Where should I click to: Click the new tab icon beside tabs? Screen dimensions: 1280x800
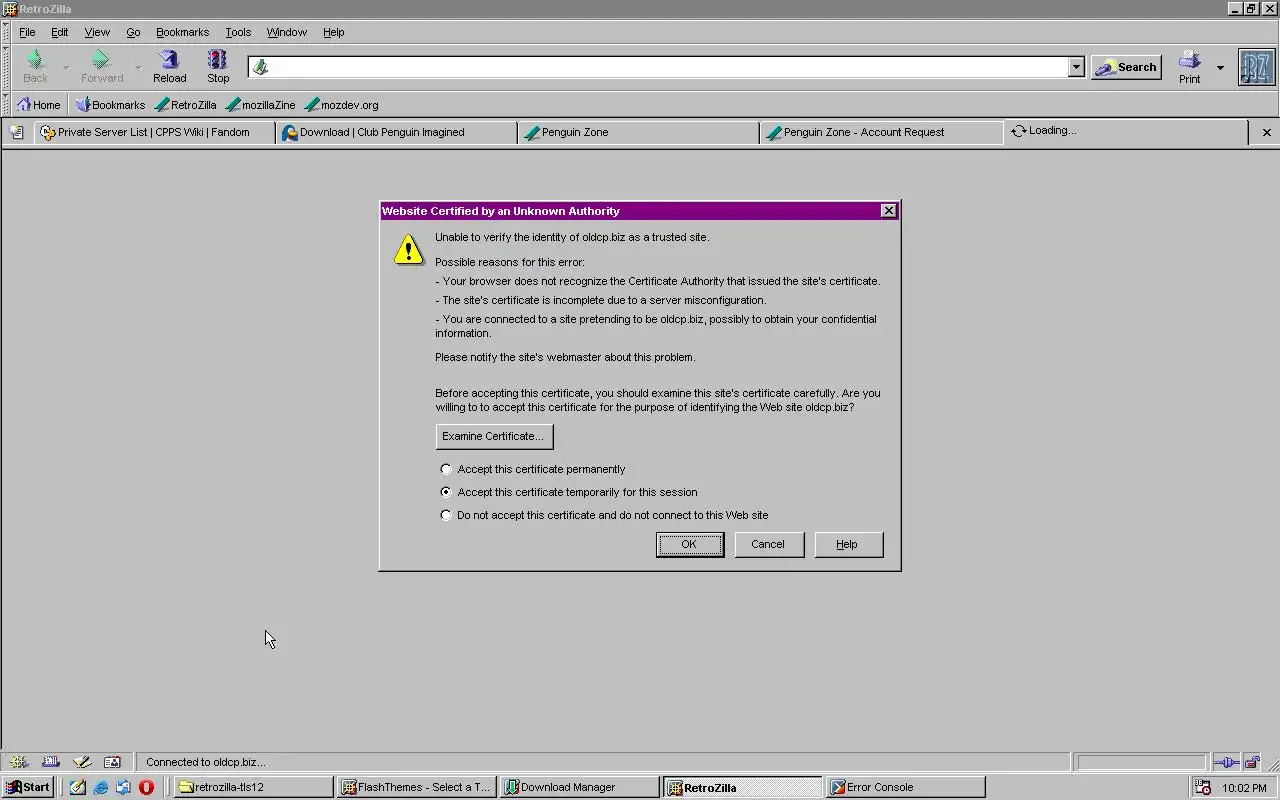tap(16, 132)
